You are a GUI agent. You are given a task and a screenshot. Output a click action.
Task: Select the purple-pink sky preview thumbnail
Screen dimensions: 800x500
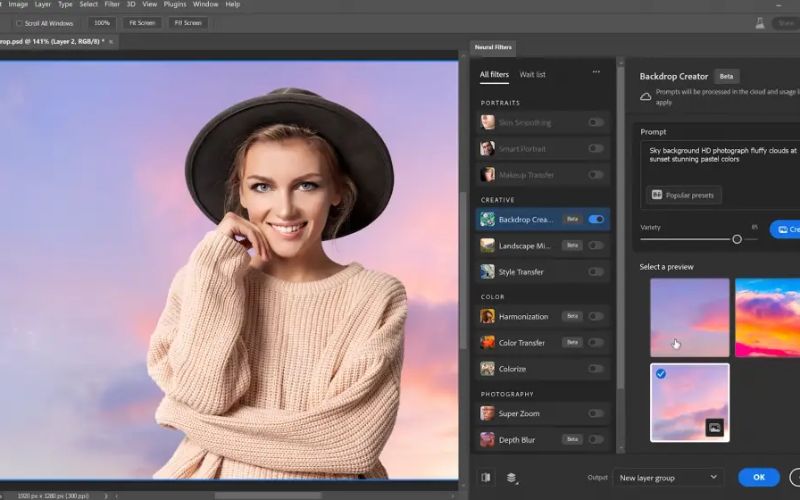690,317
